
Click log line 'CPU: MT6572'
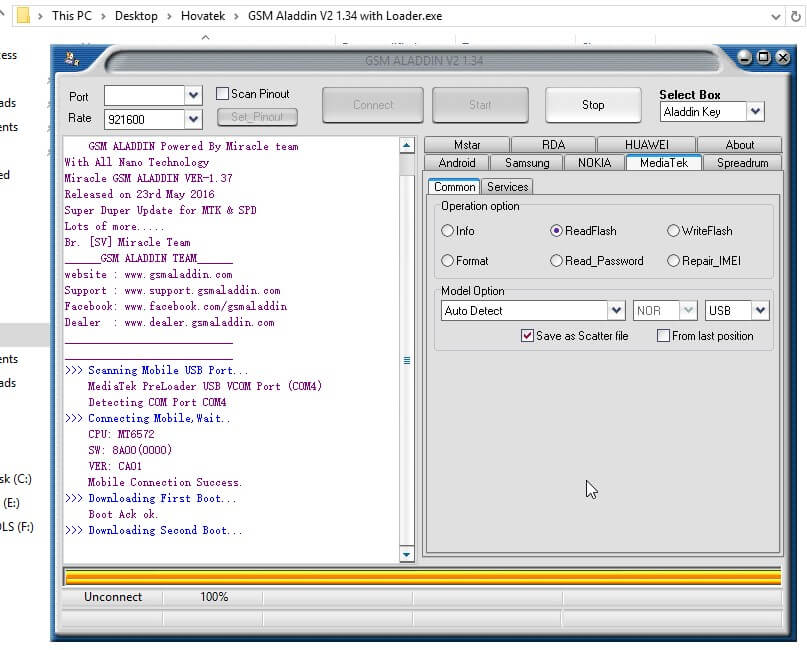pos(121,434)
